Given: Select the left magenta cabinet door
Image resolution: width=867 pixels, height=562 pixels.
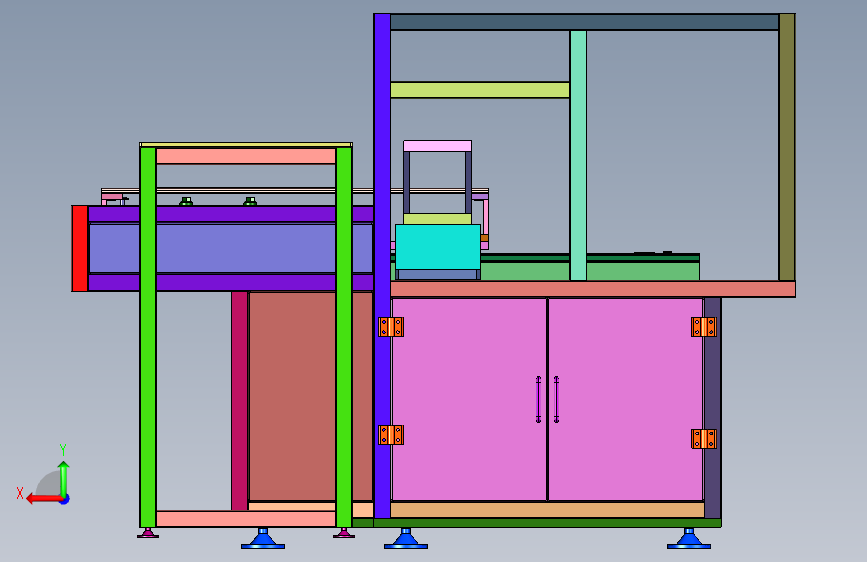Looking at the screenshot, I should pos(469,399).
